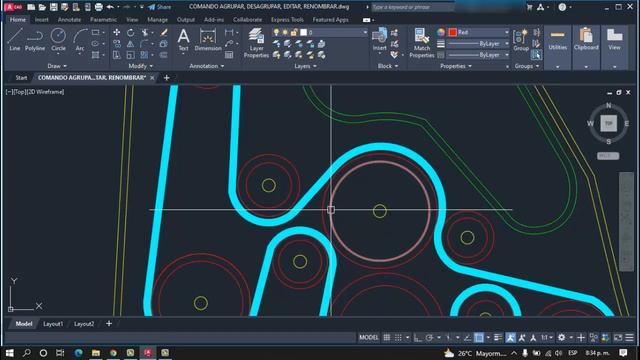The width and height of the screenshot is (640, 360).
Task: Click the Group tool
Action: click(x=520, y=40)
